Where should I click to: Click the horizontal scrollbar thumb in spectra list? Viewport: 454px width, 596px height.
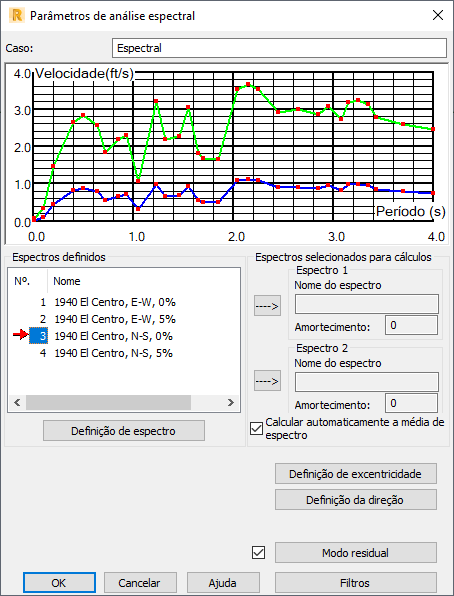pos(108,402)
